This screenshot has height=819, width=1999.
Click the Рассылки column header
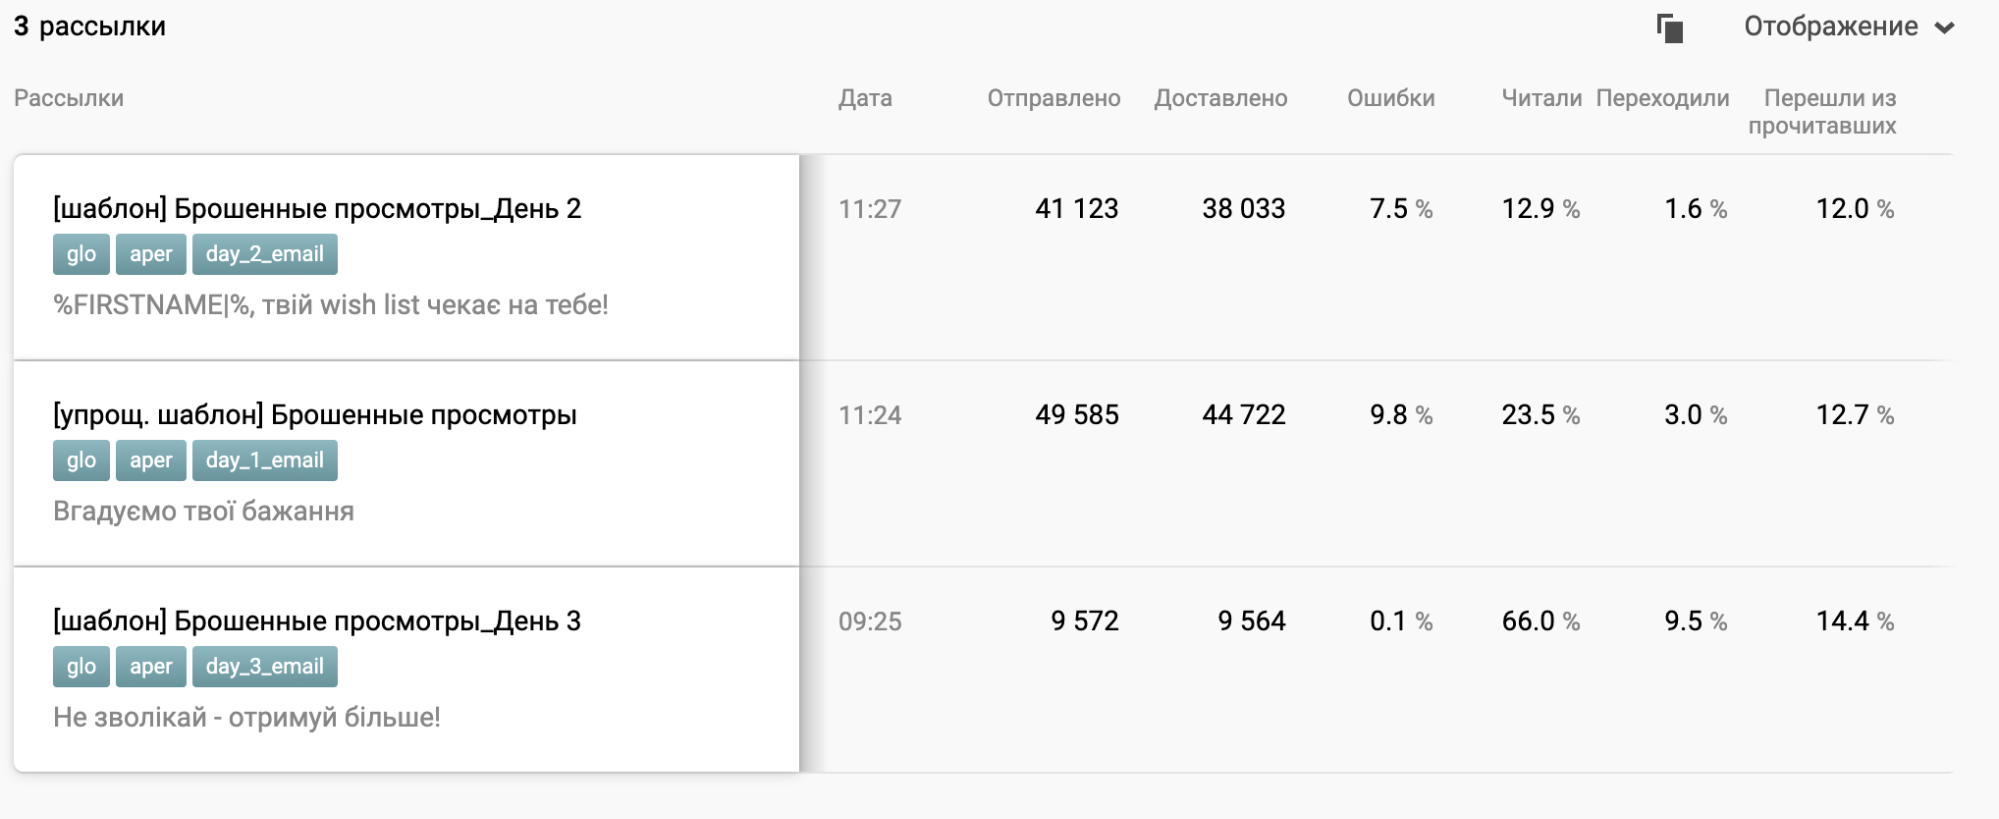point(69,98)
